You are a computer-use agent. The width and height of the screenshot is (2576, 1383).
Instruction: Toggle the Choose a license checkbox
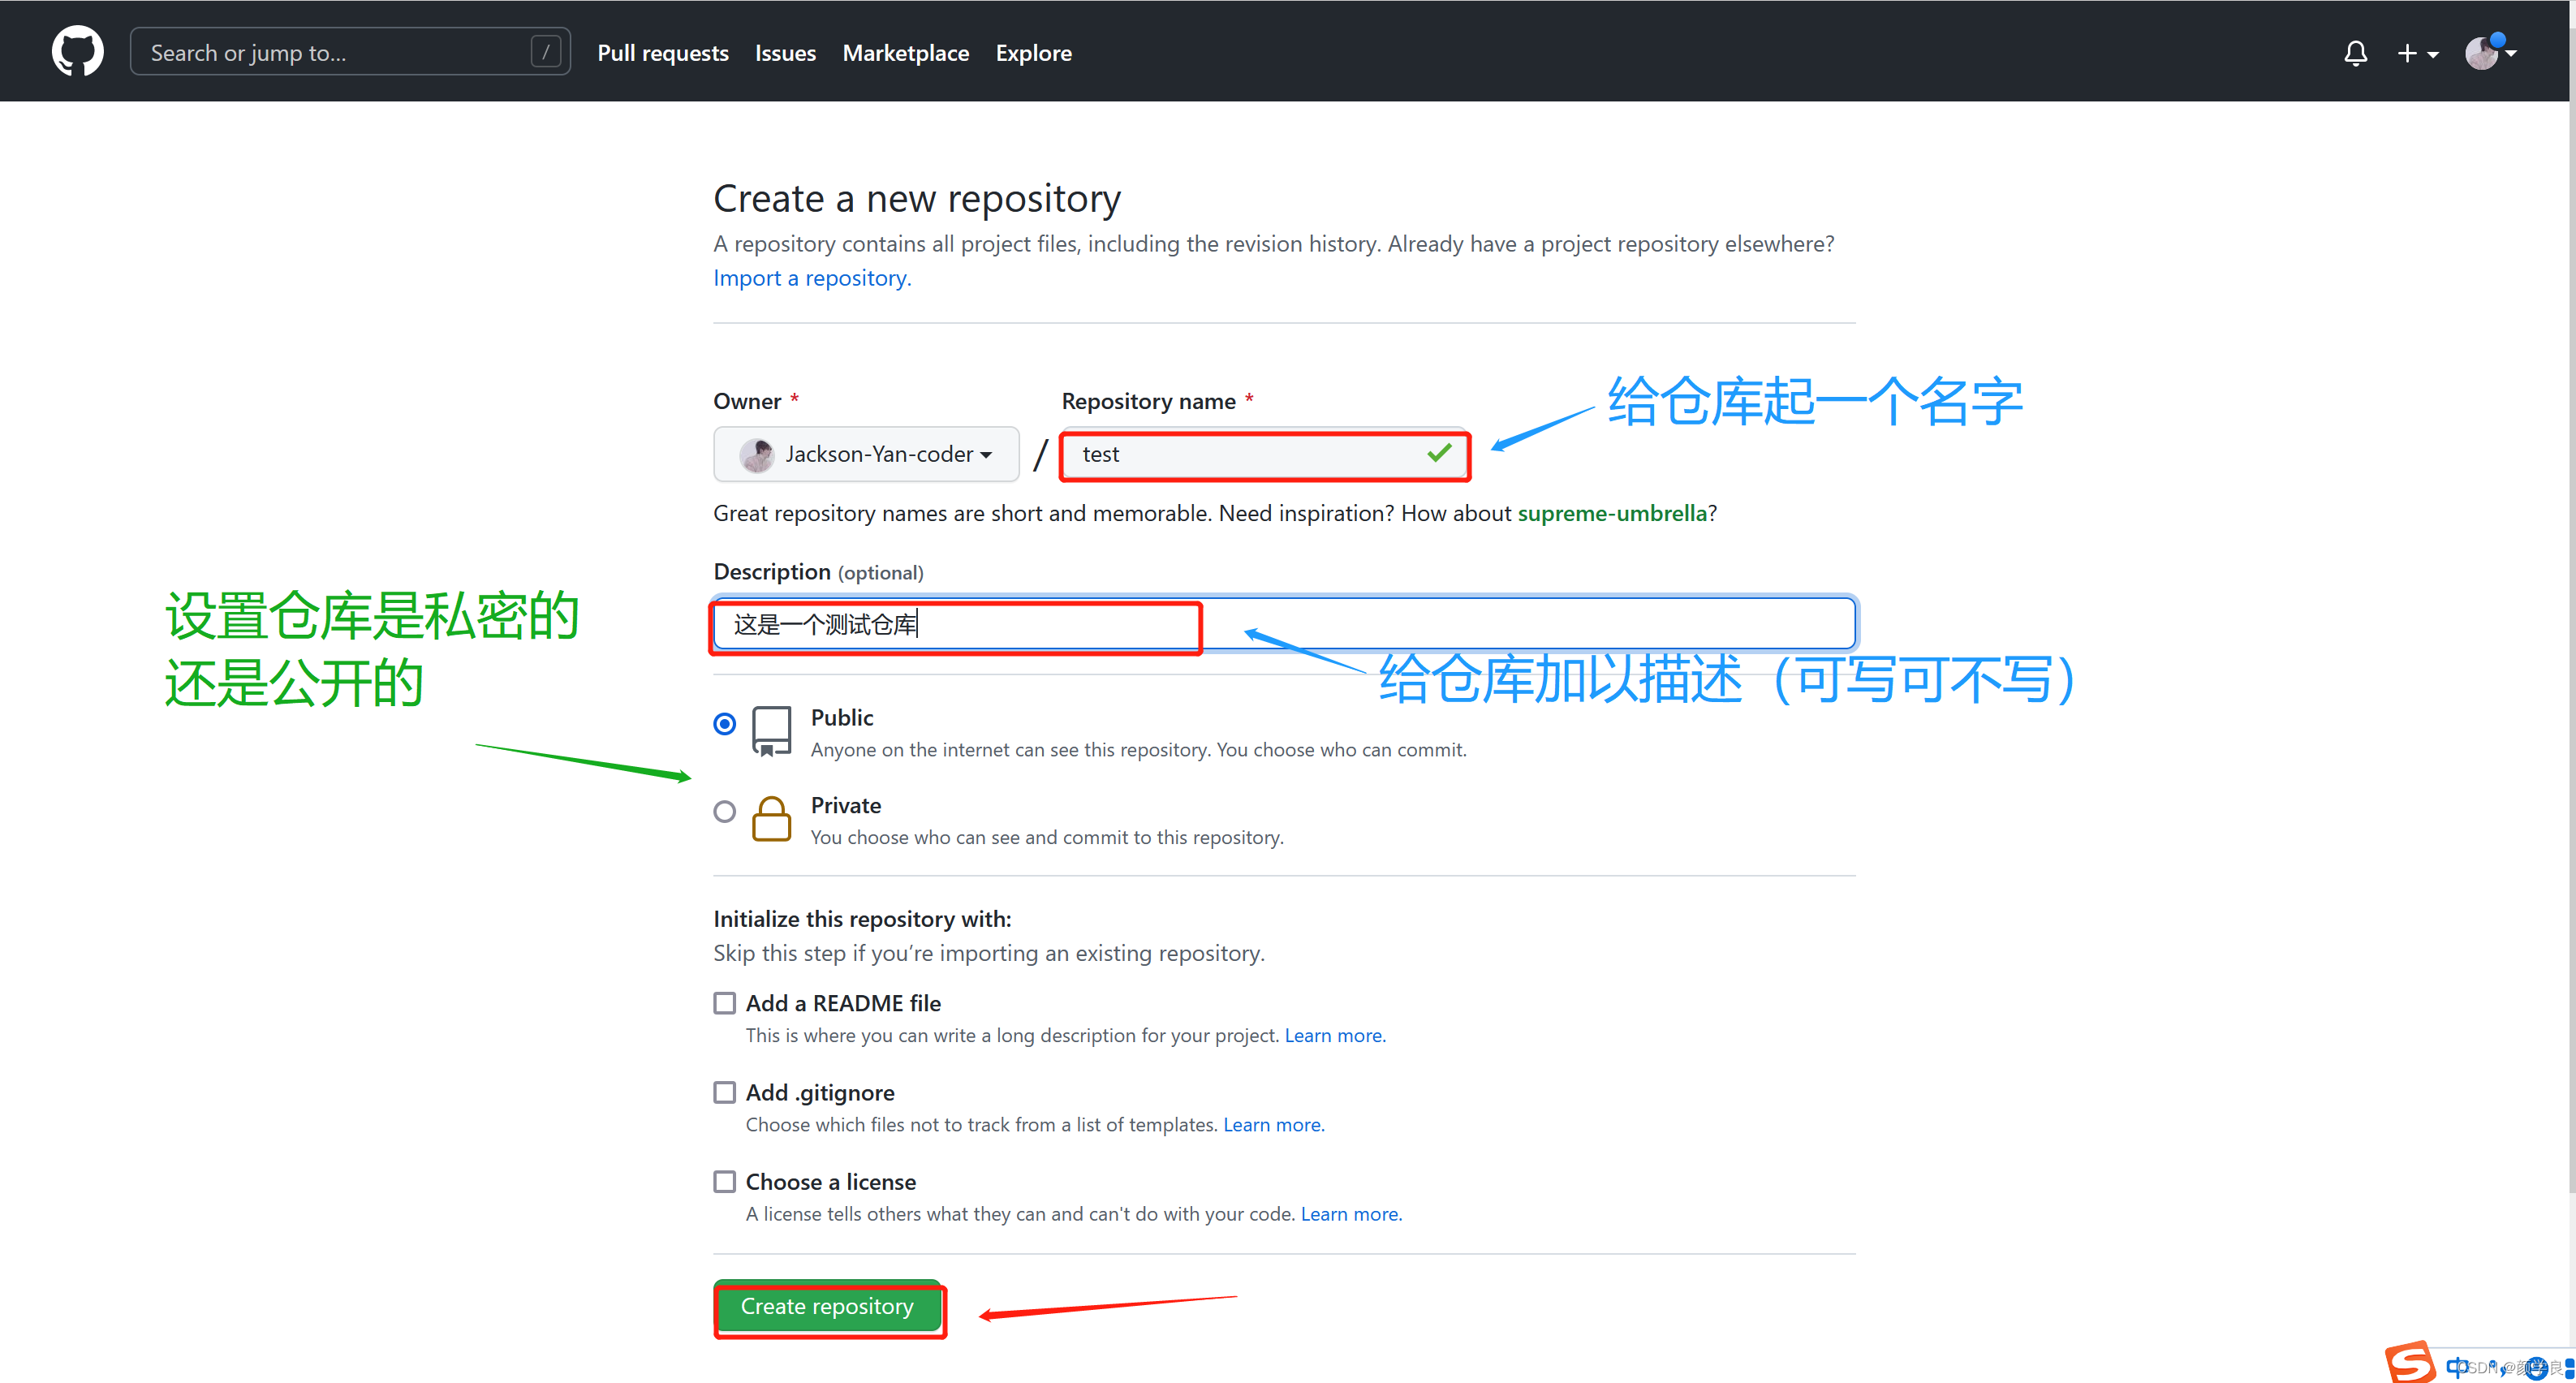[722, 1180]
